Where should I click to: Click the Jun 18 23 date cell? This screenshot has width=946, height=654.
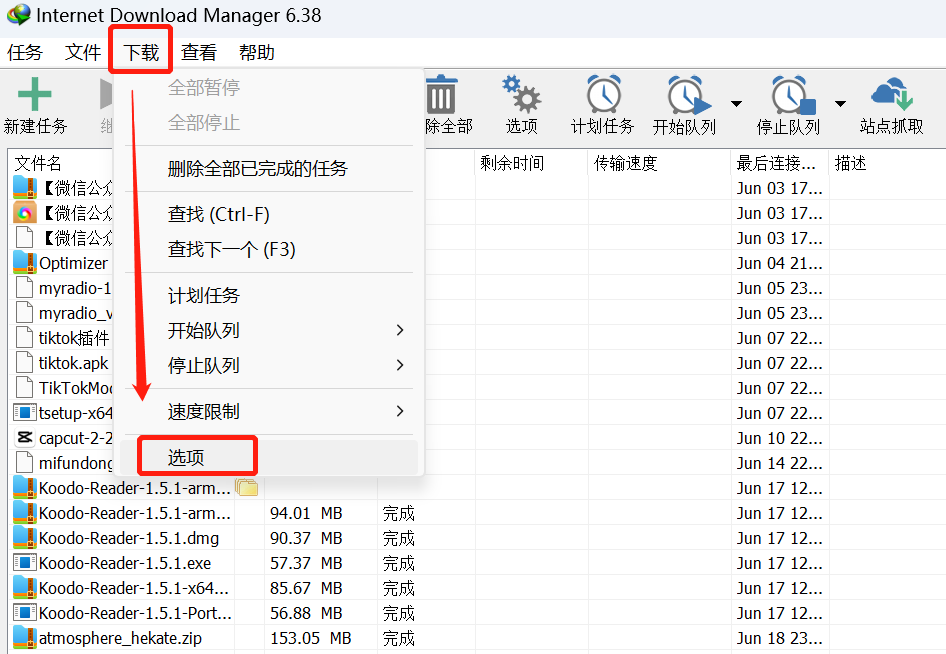(x=779, y=638)
